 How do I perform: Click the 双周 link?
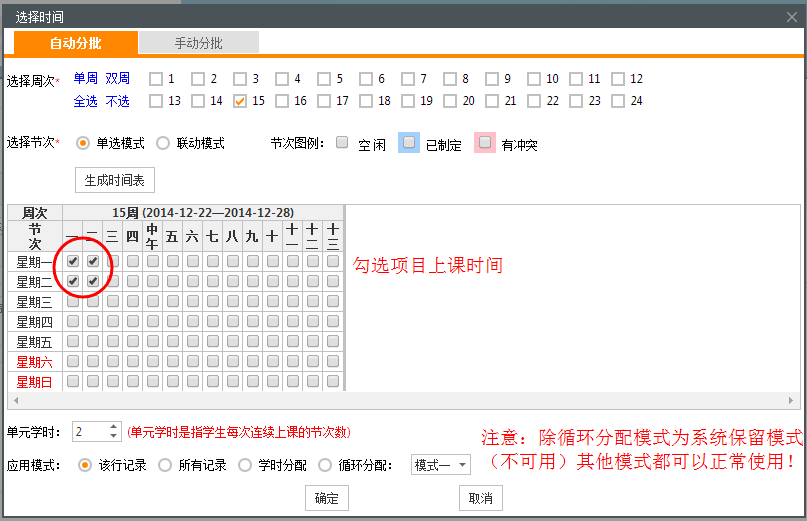118,78
